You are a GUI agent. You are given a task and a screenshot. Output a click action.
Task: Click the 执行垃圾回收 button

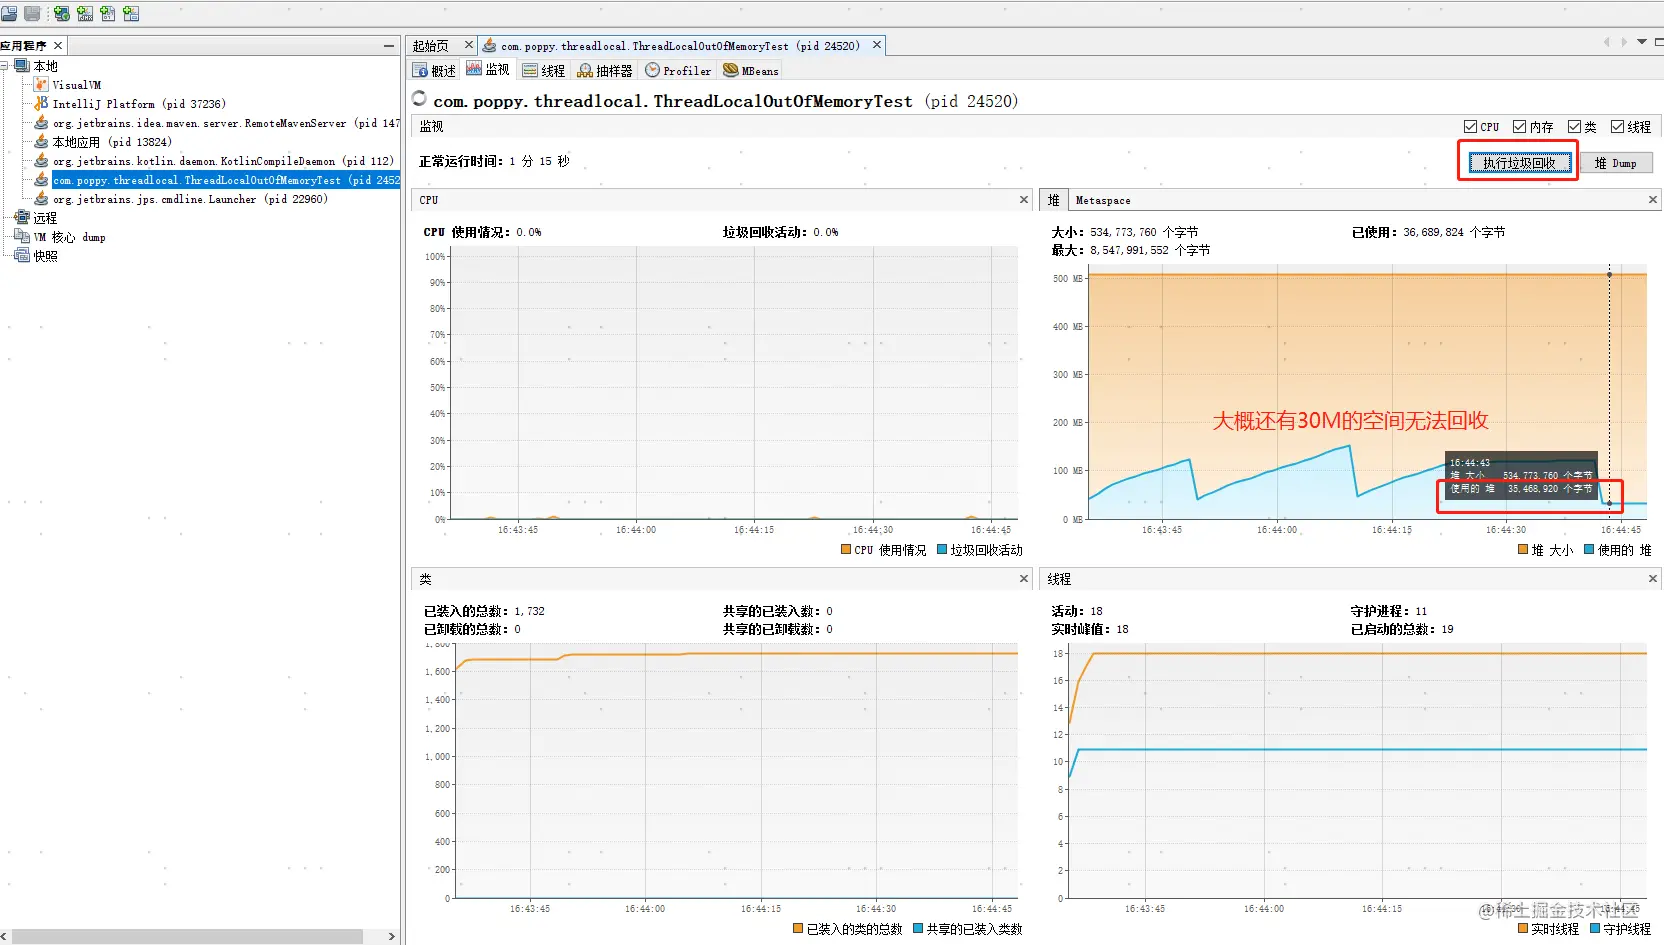(1519, 163)
